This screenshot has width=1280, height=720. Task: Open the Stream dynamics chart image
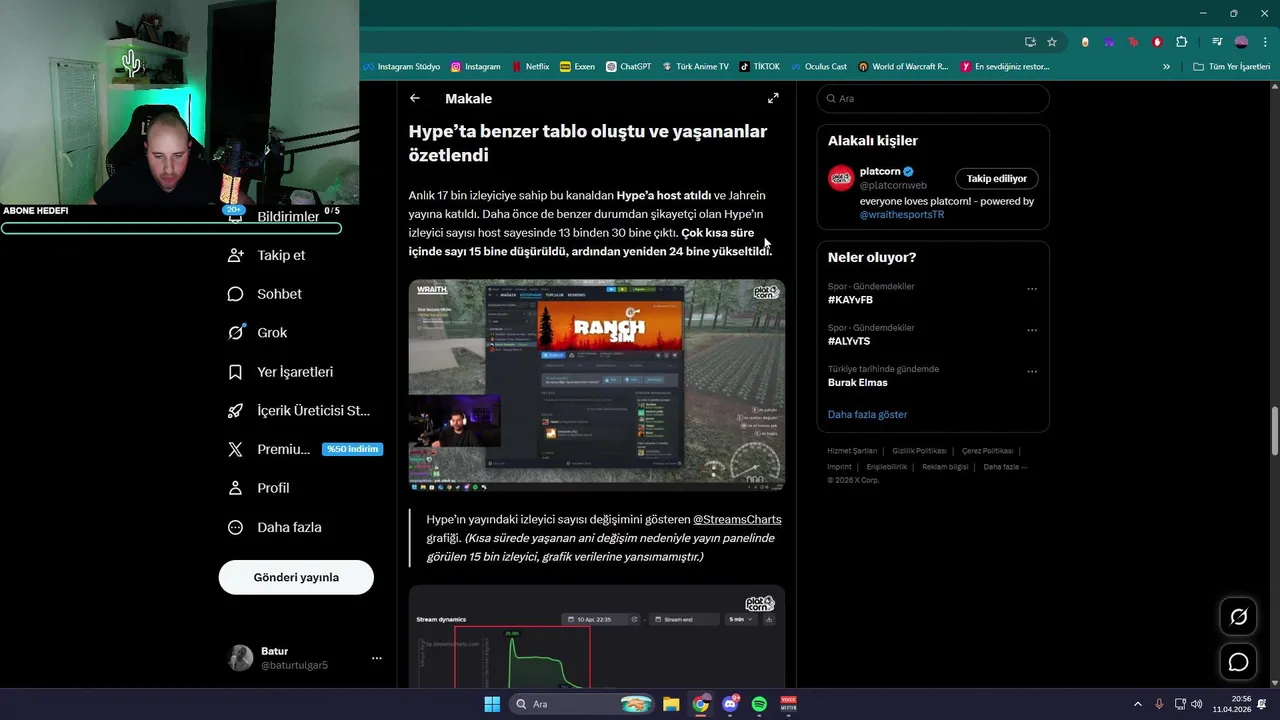[596, 637]
